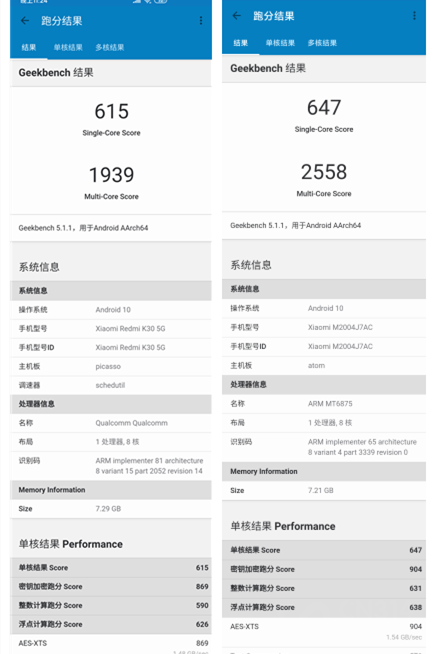Tap back arrow in right screenshot header

coord(237,16)
